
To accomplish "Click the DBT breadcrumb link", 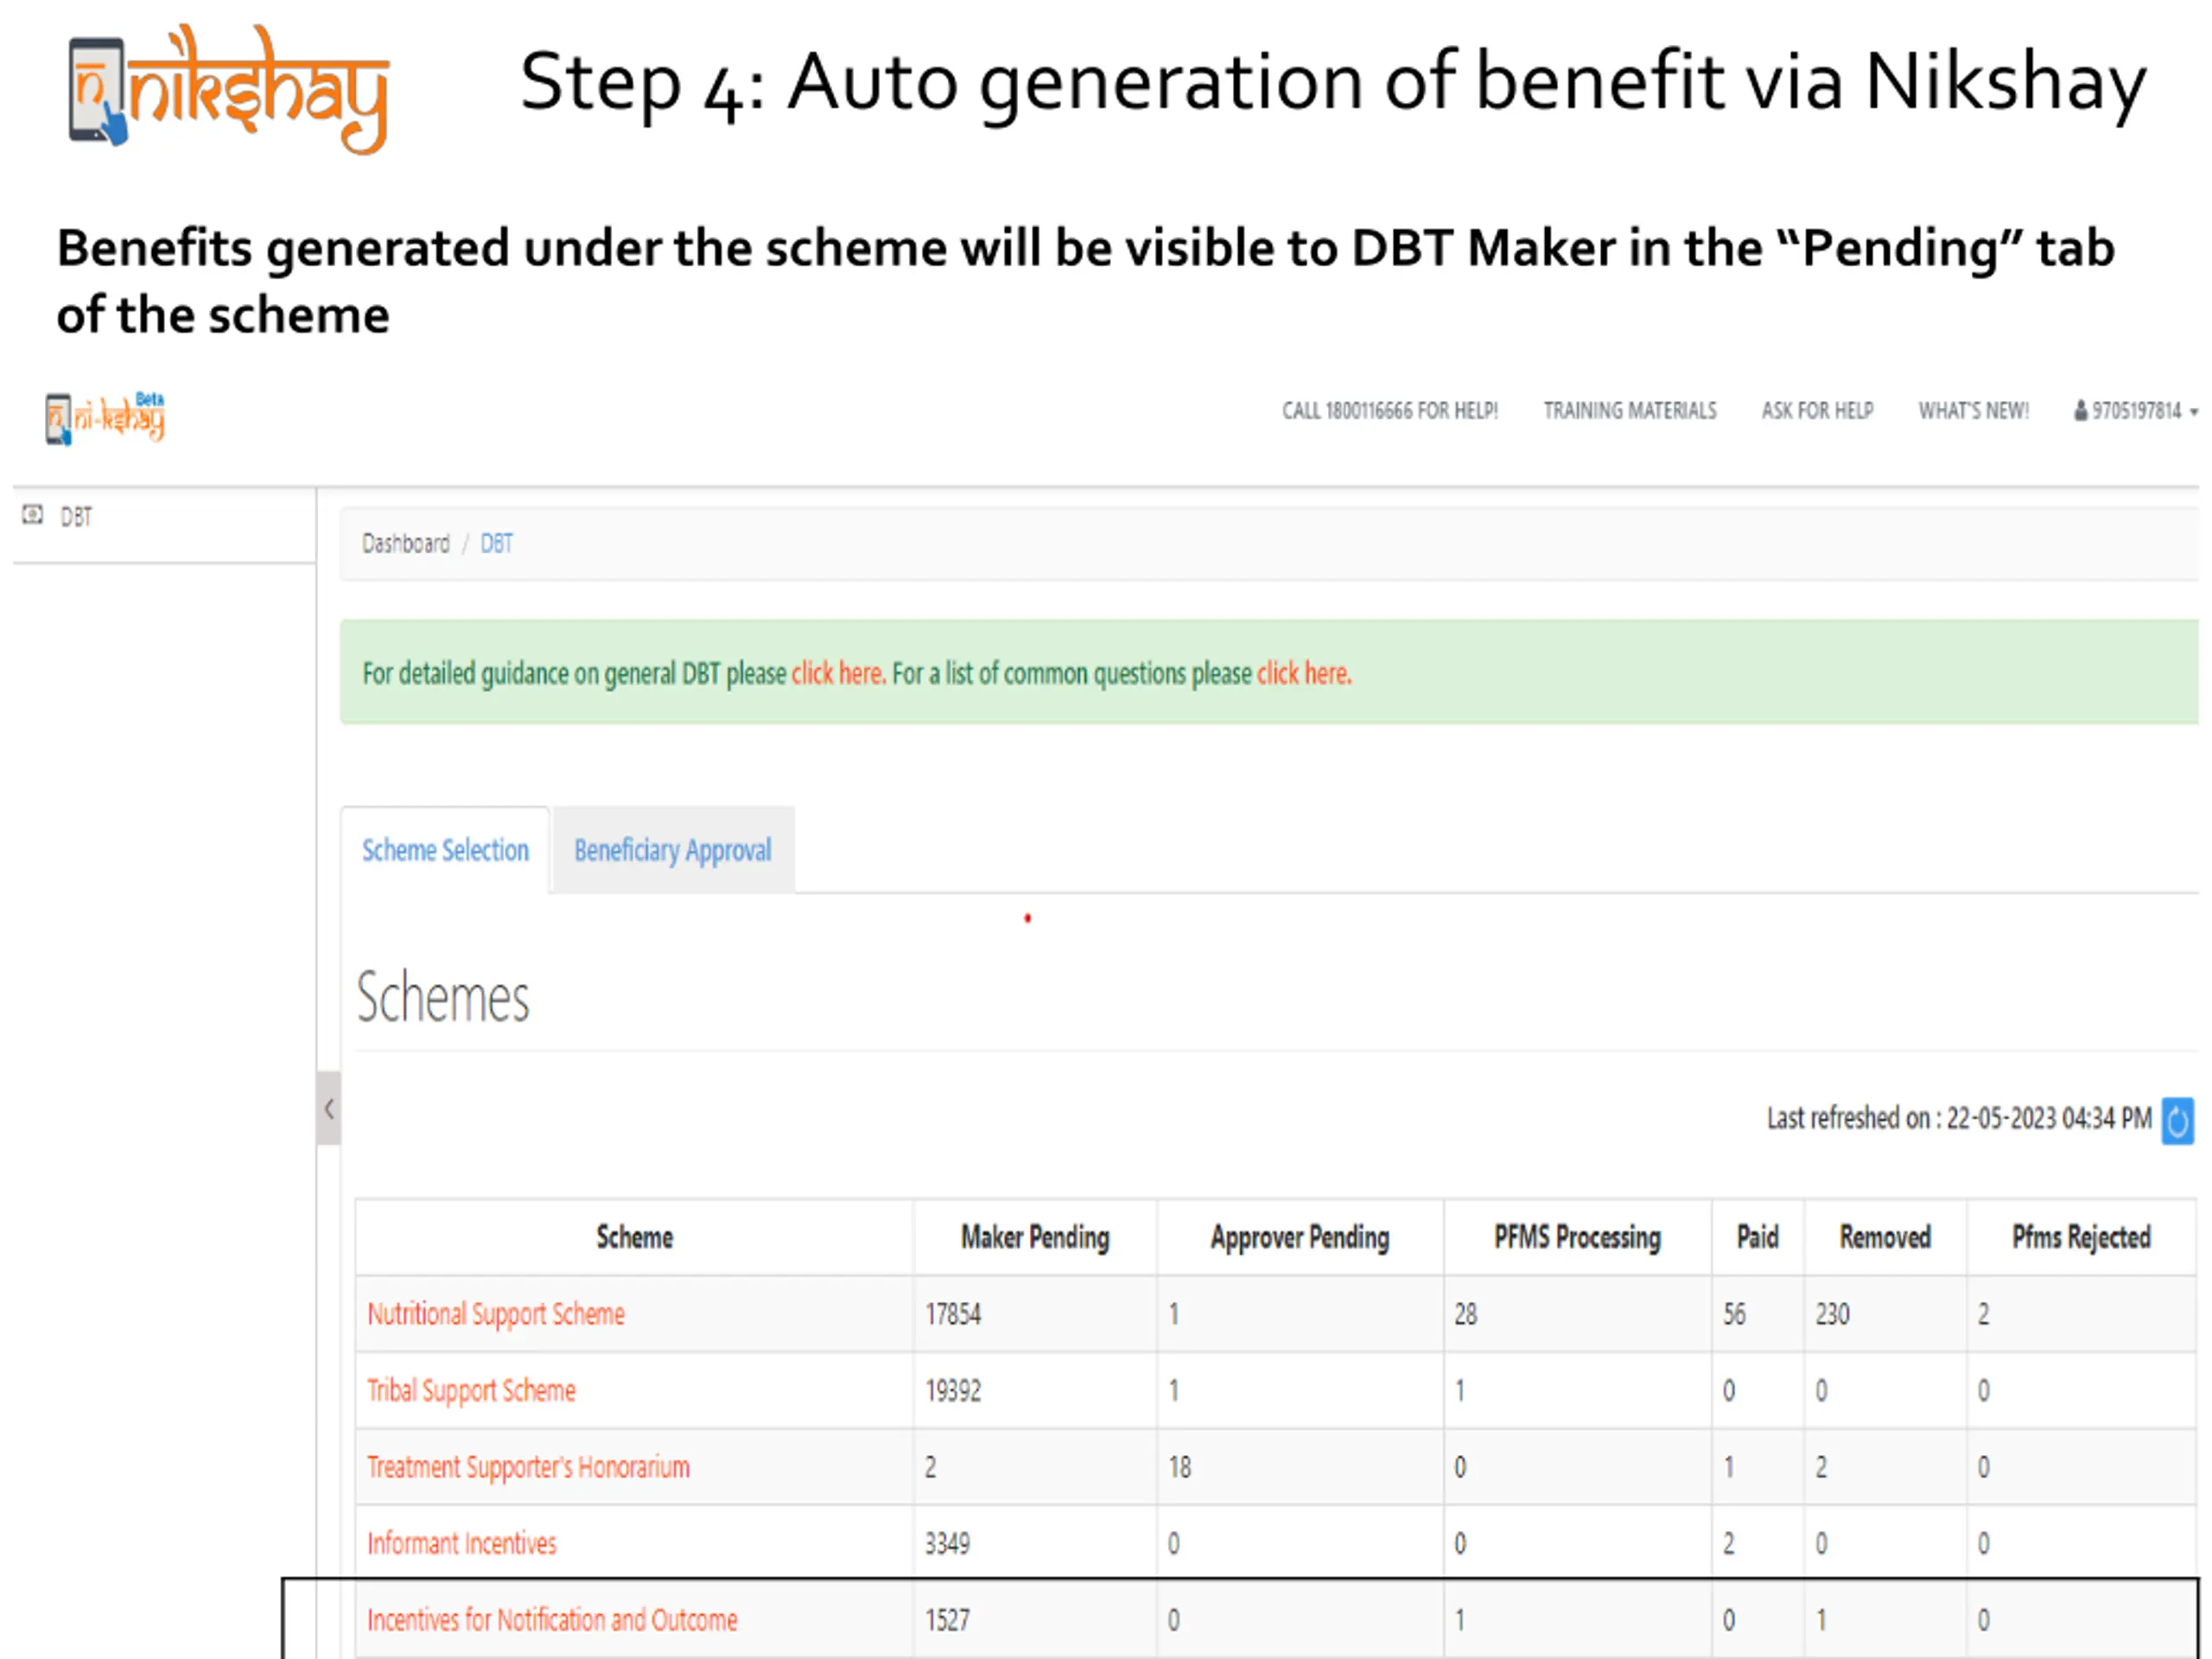I will [x=497, y=543].
